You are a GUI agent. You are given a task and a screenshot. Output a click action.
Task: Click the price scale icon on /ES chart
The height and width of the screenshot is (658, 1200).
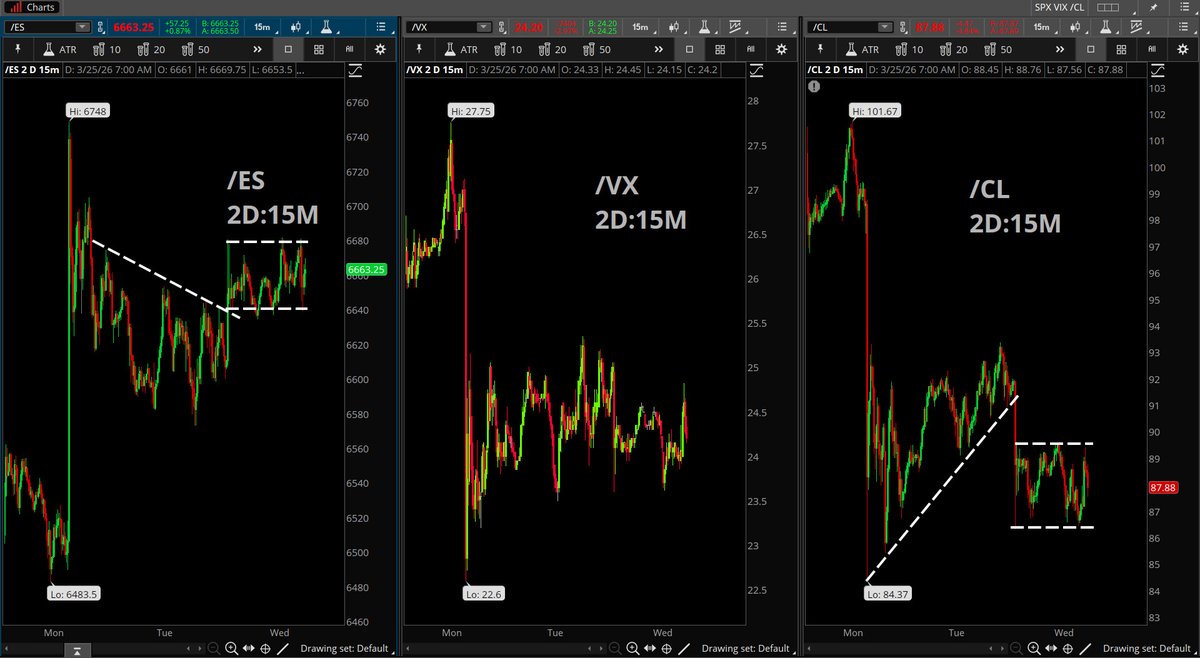click(x=356, y=70)
